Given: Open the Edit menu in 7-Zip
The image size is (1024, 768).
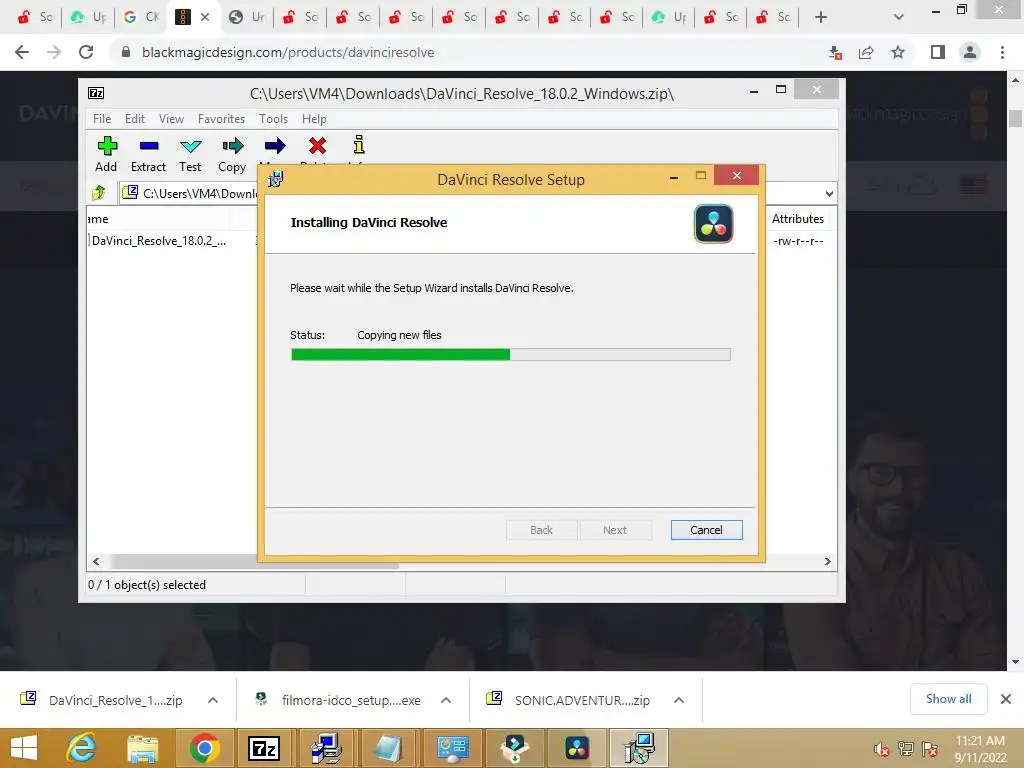Looking at the screenshot, I should coord(135,119).
